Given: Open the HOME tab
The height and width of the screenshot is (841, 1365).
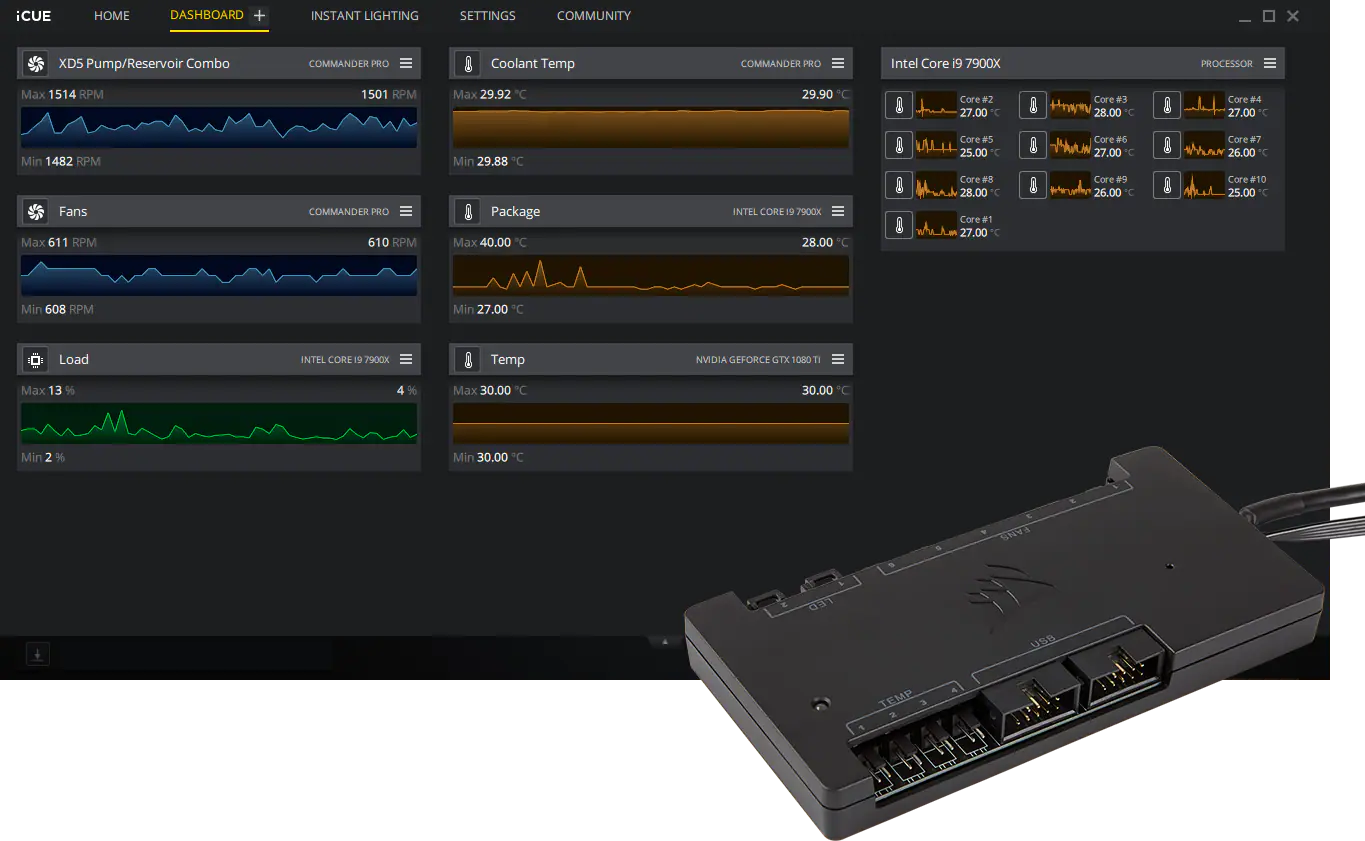Looking at the screenshot, I should (112, 16).
